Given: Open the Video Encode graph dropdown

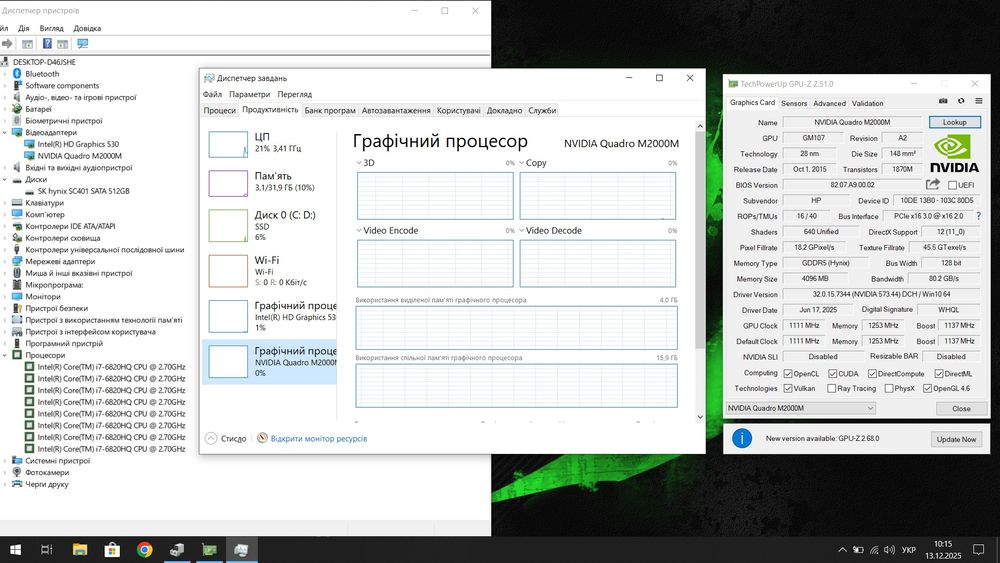Looking at the screenshot, I should pyautogui.click(x=359, y=230).
